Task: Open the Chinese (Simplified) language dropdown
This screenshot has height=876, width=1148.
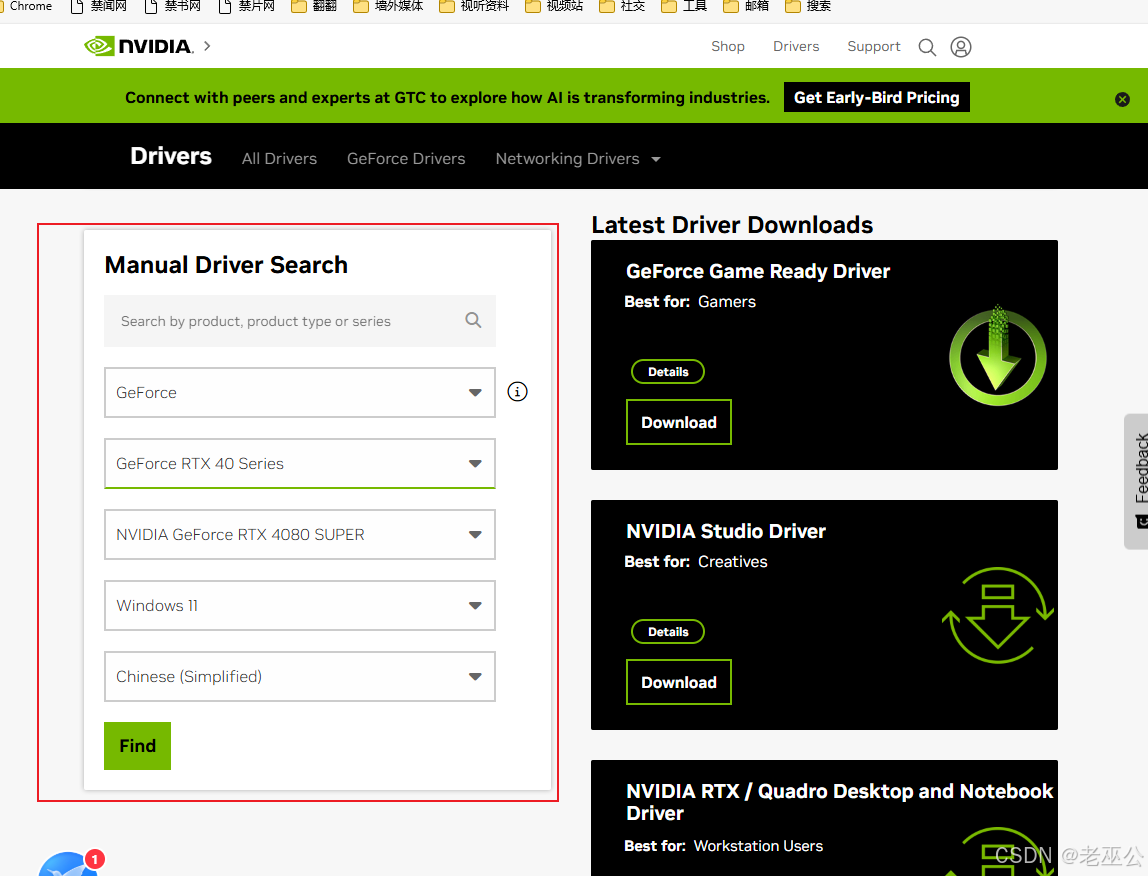Action: [299, 677]
